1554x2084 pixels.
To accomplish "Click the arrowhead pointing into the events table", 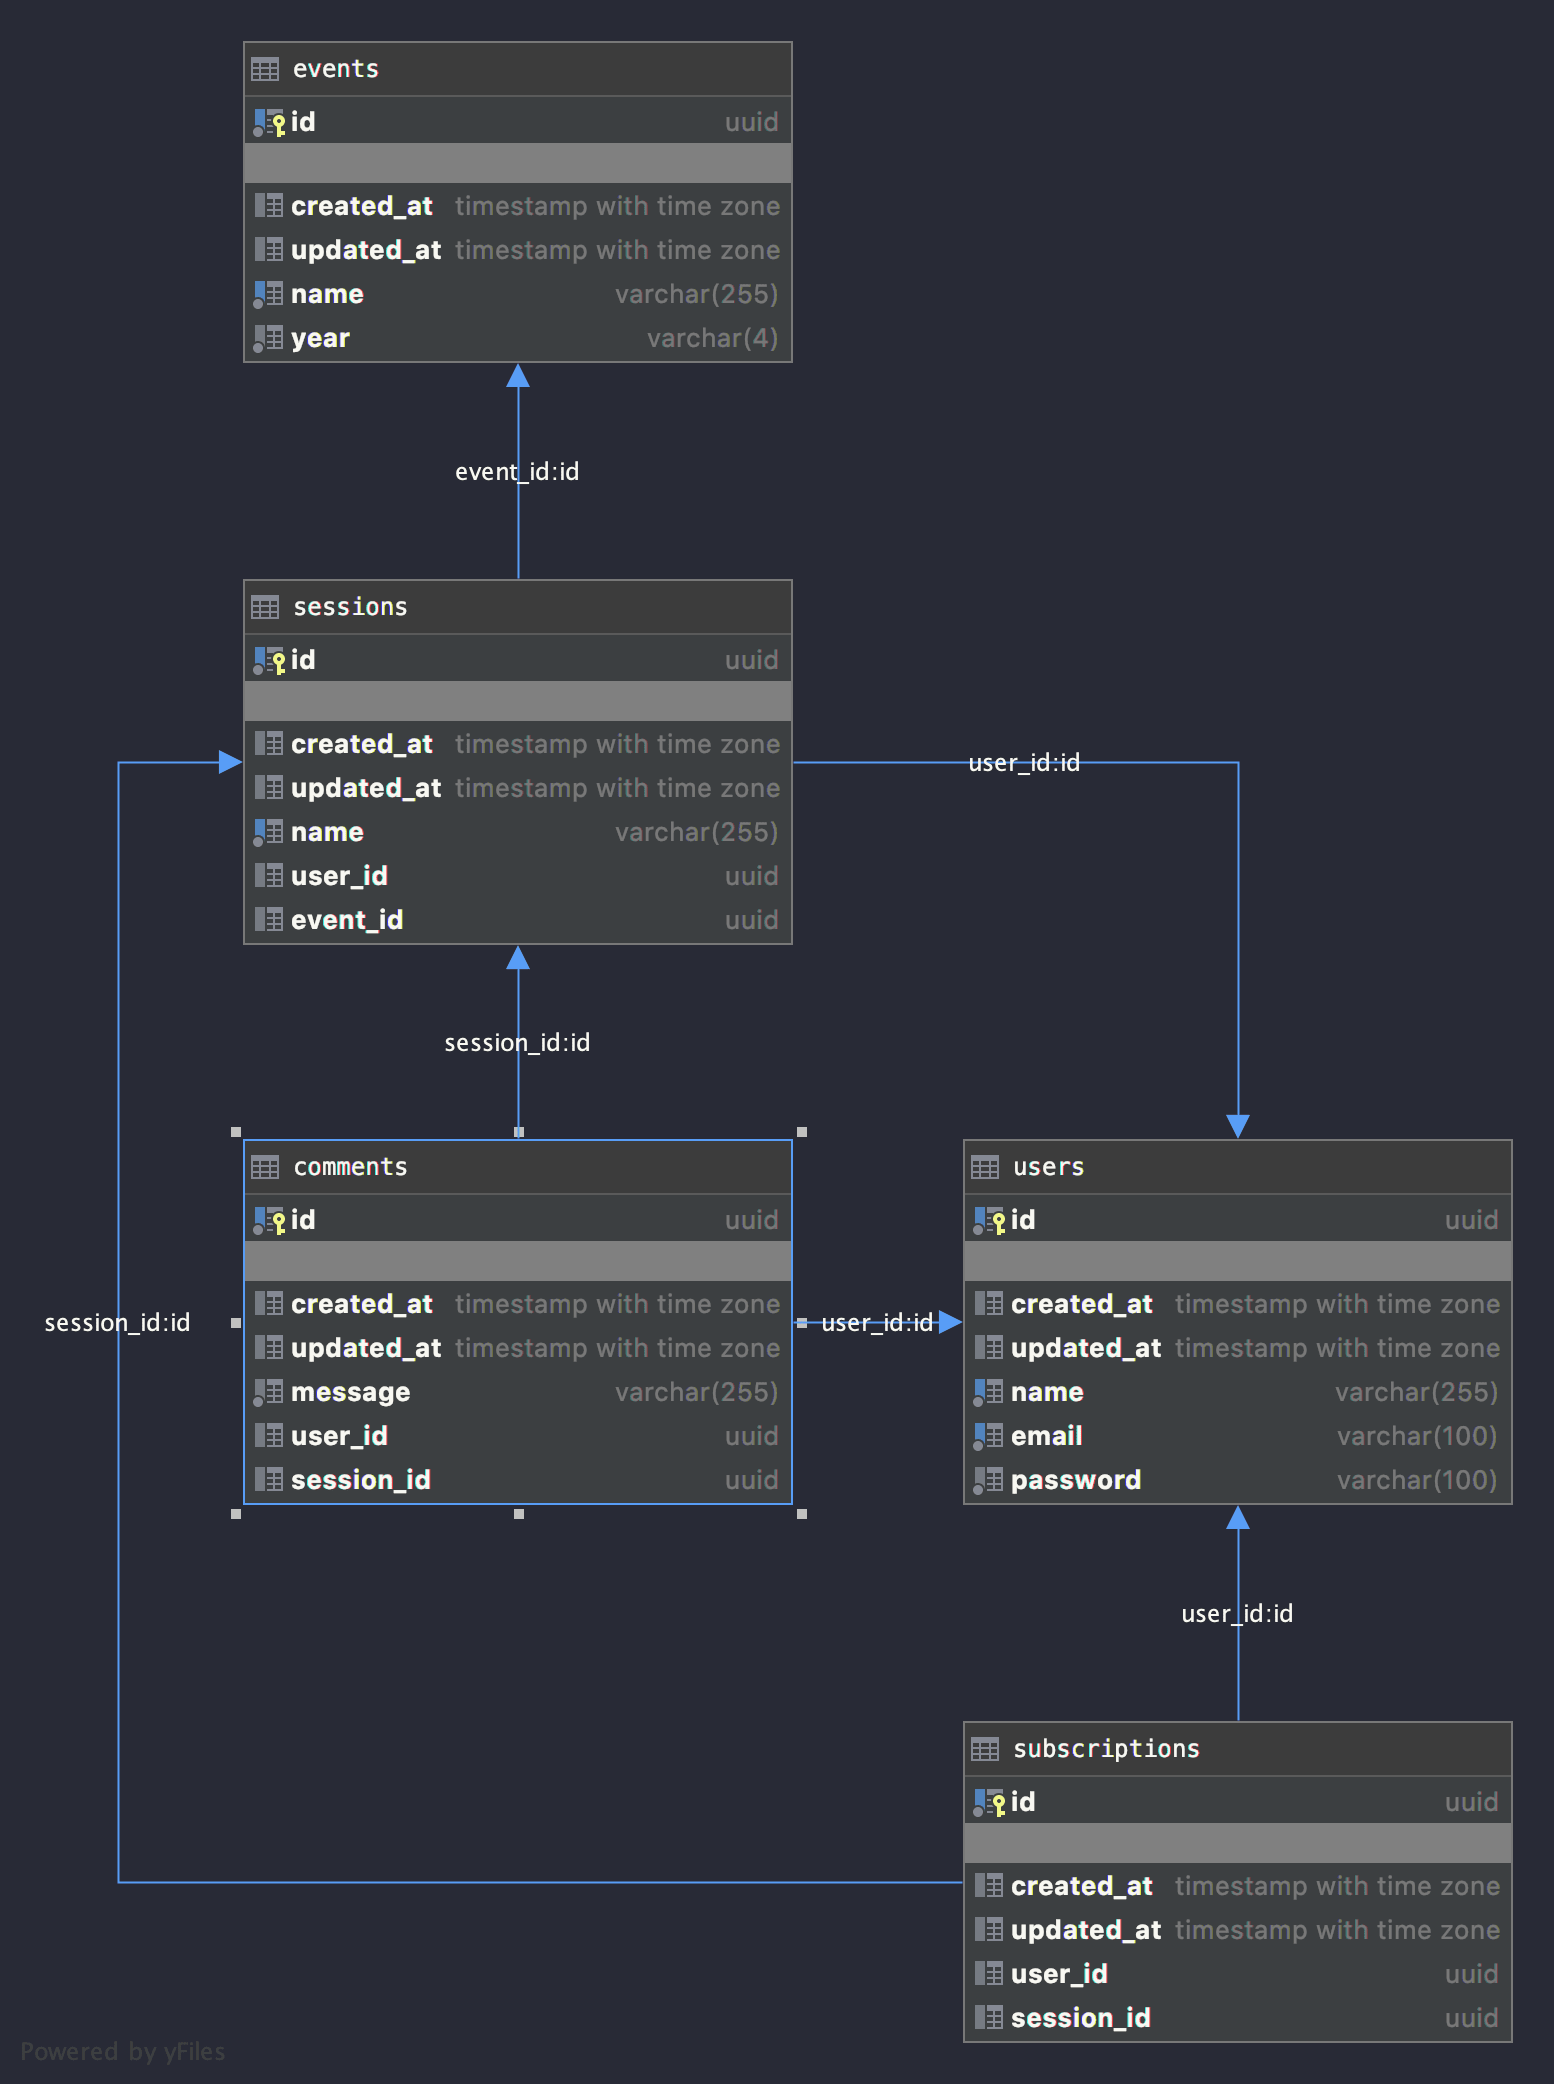I will [x=518, y=375].
